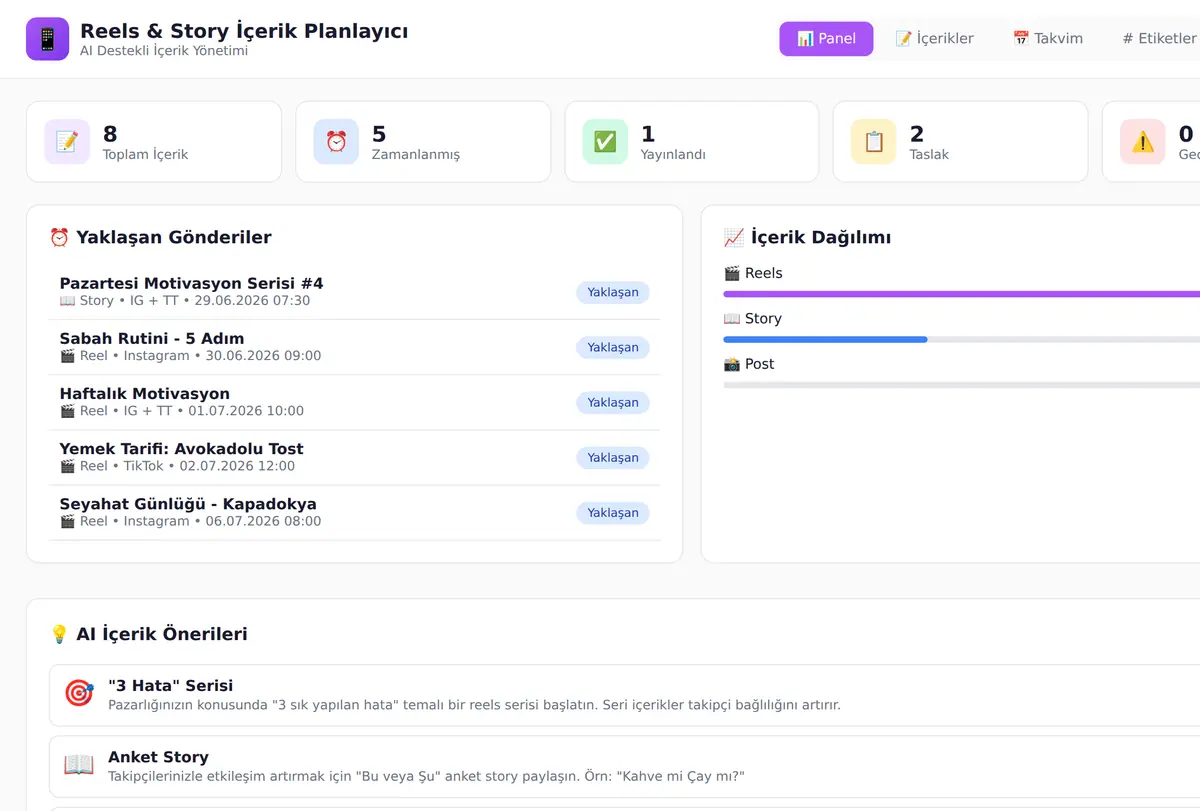Click the alarm clock icon on Zamanlanmış card
Screen dimensions: 1200x811
336,142
